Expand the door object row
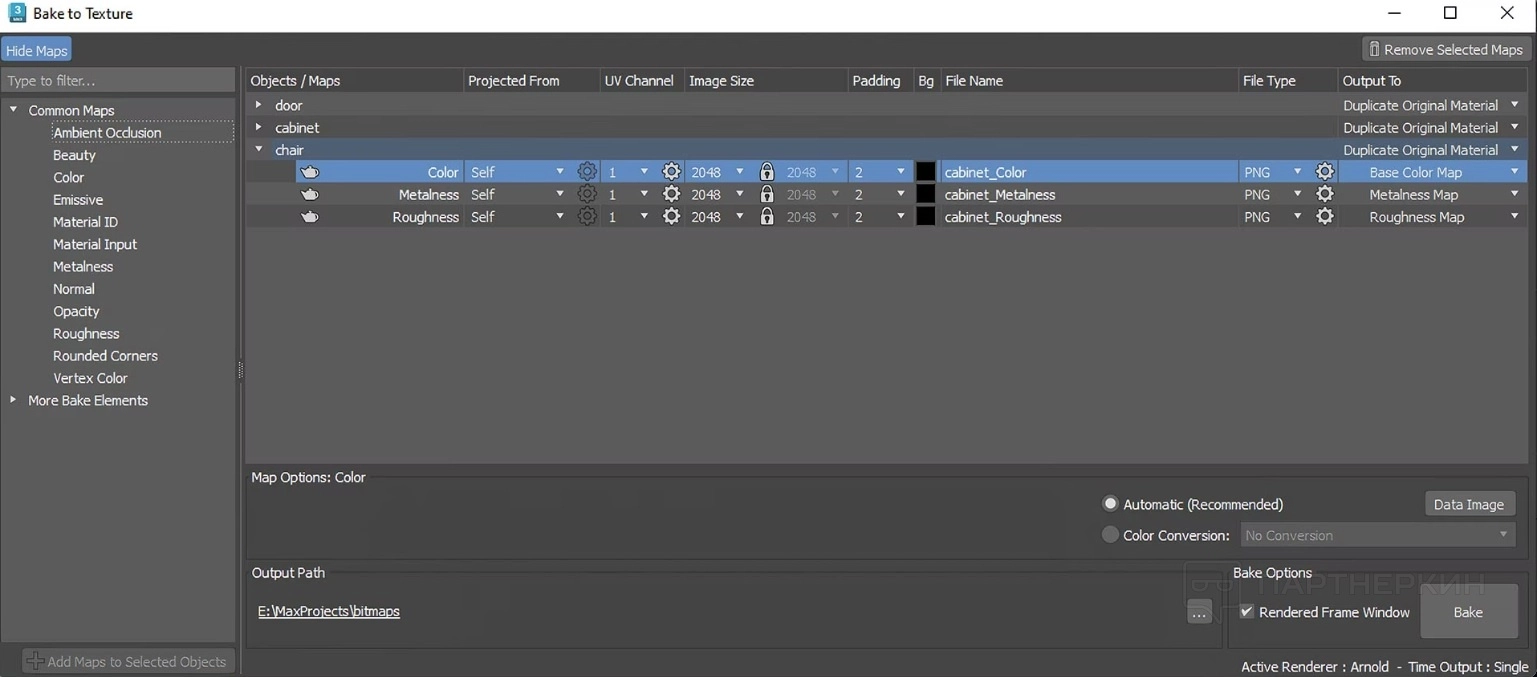The width and height of the screenshot is (1537, 677). [x=258, y=105]
